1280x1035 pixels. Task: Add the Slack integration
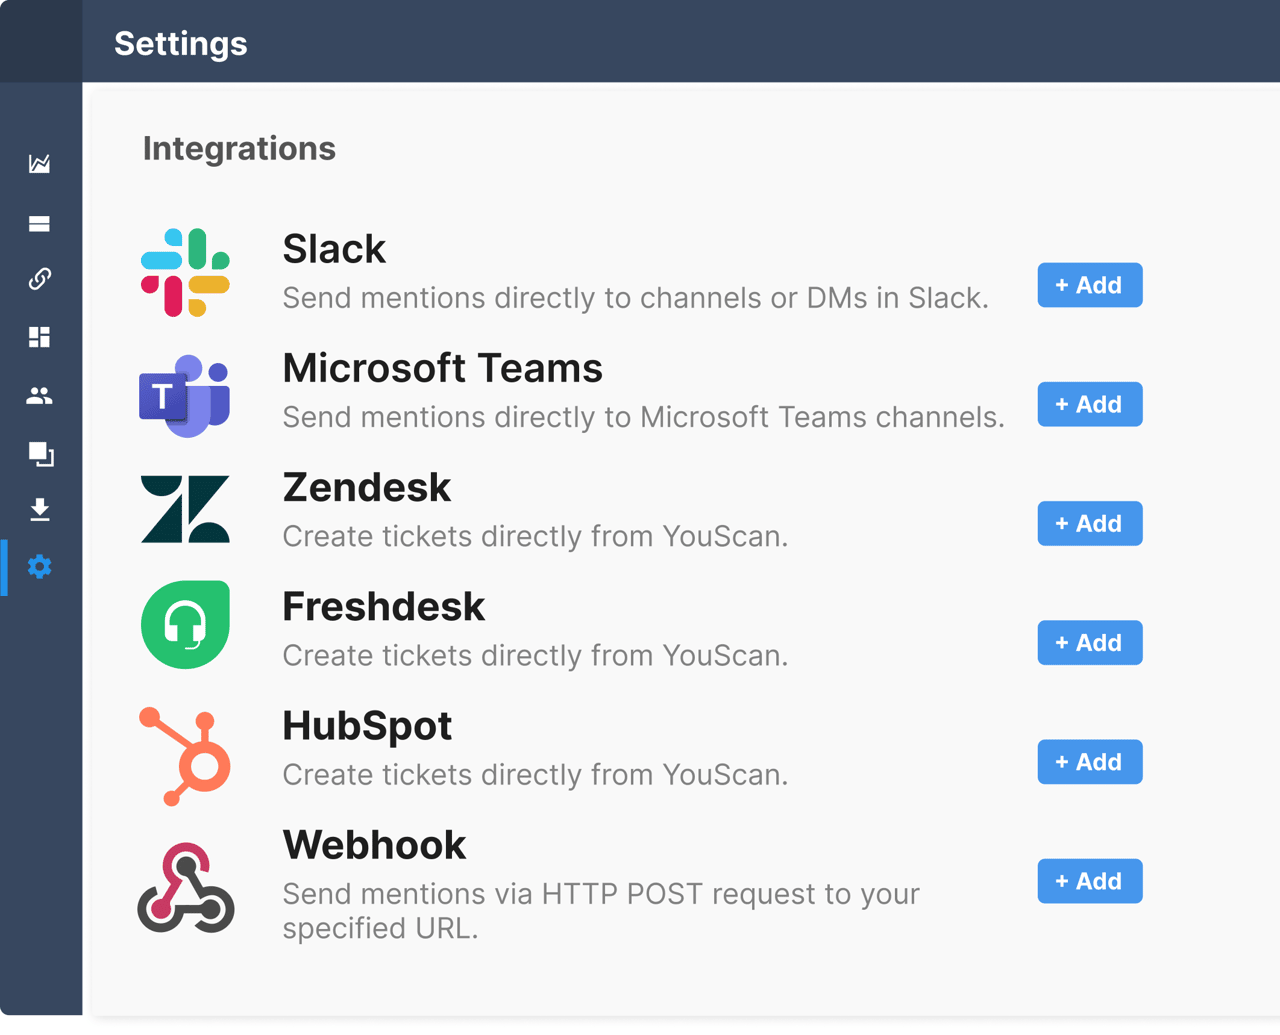pos(1089,285)
